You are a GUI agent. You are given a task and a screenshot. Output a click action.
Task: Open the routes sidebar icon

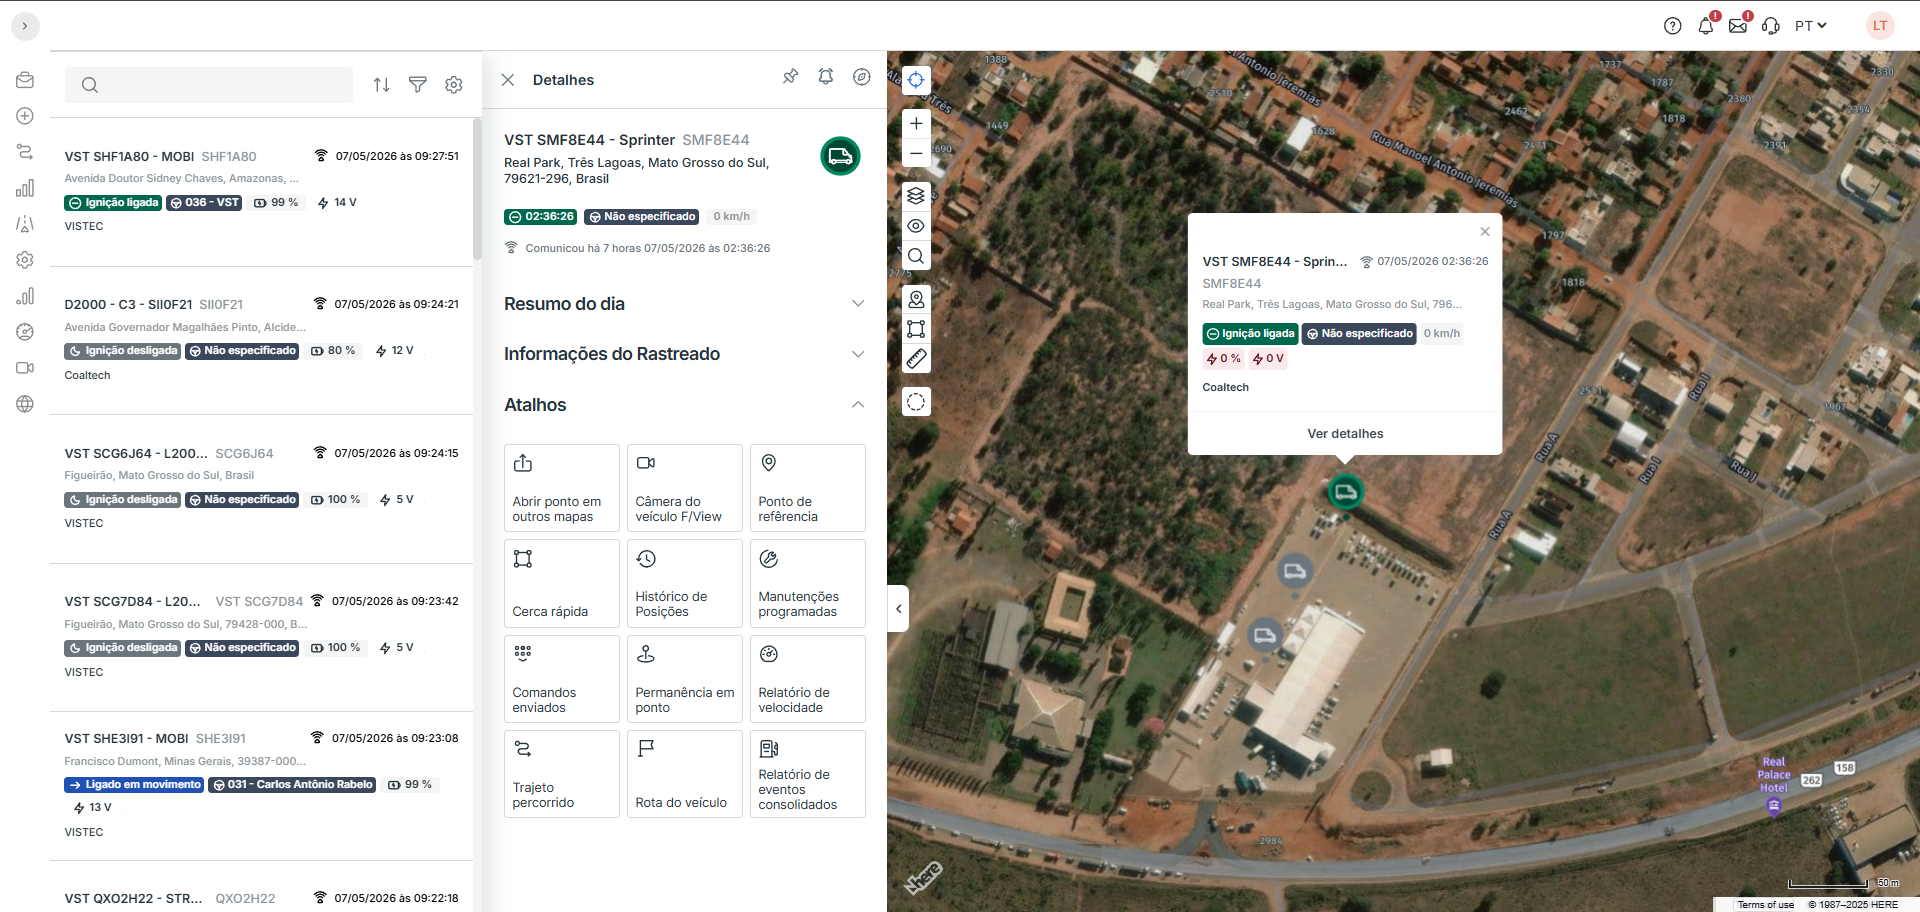point(25,152)
